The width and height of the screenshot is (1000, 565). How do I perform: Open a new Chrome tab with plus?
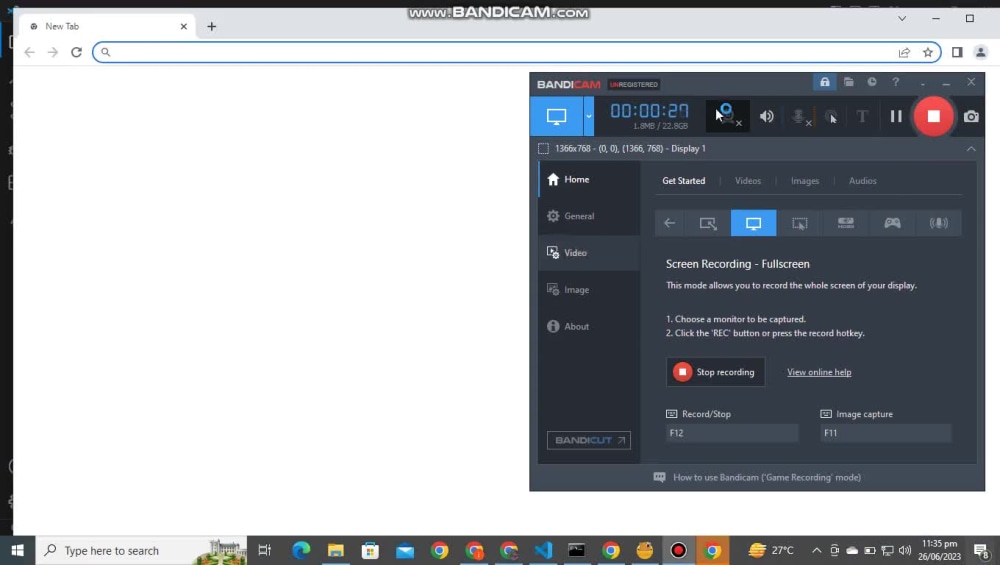click(x=212, y=27)
